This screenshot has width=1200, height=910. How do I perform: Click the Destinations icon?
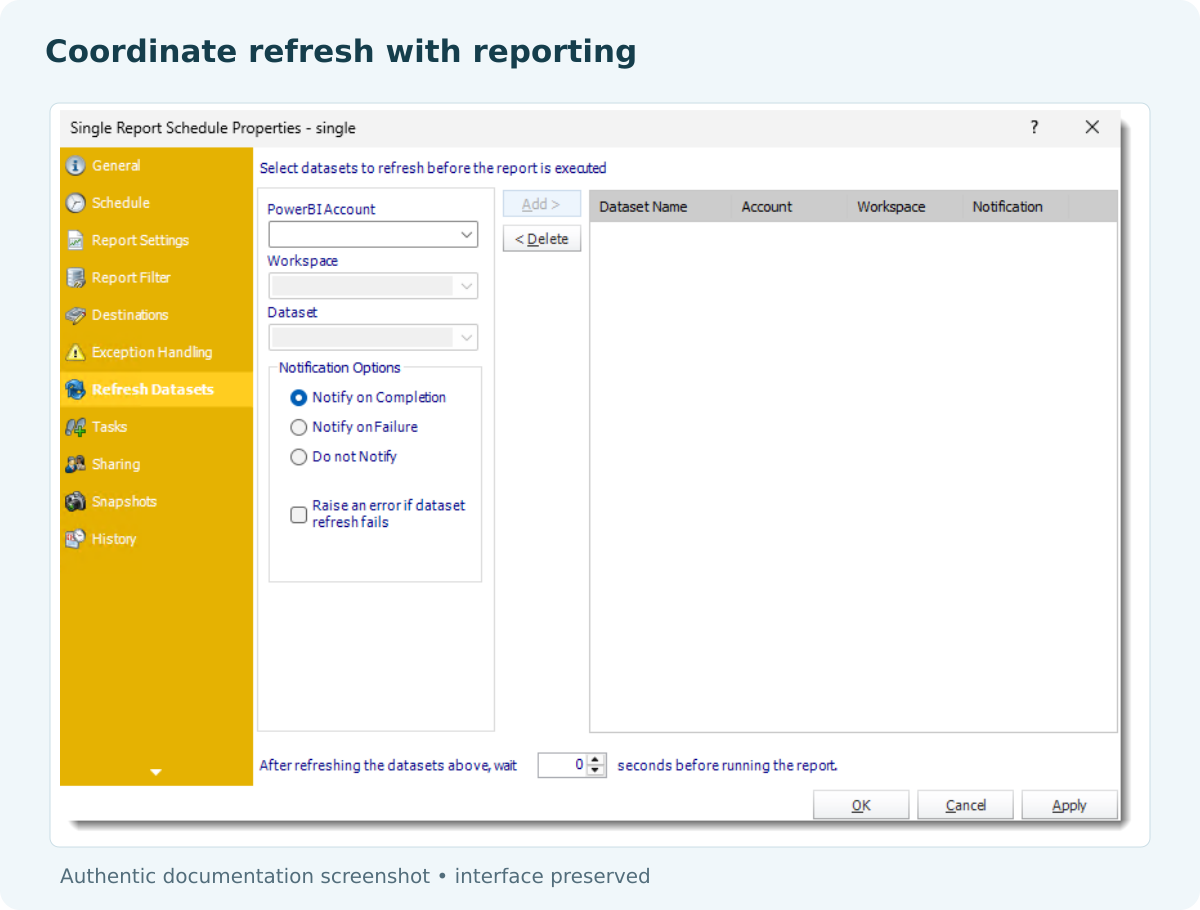75,315
